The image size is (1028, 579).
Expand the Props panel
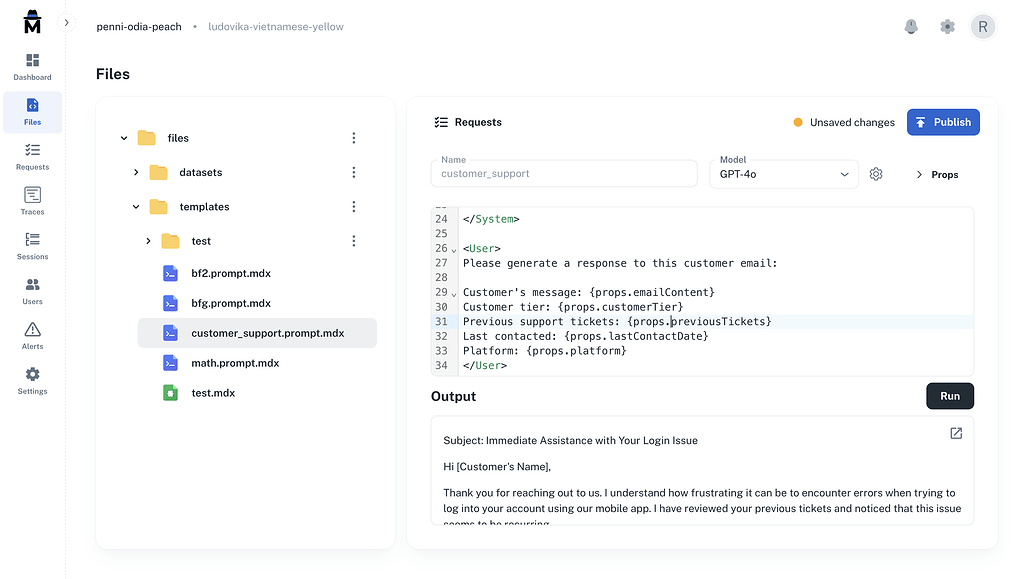pos(937,174)
